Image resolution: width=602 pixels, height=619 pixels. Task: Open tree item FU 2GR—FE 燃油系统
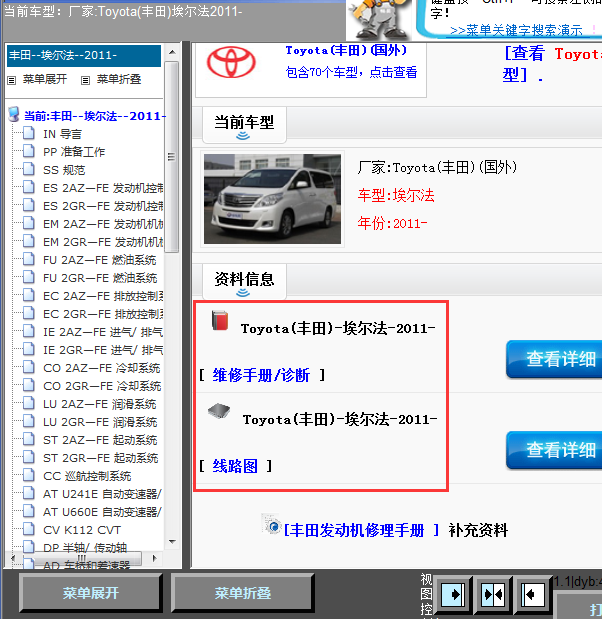(100, 278)
